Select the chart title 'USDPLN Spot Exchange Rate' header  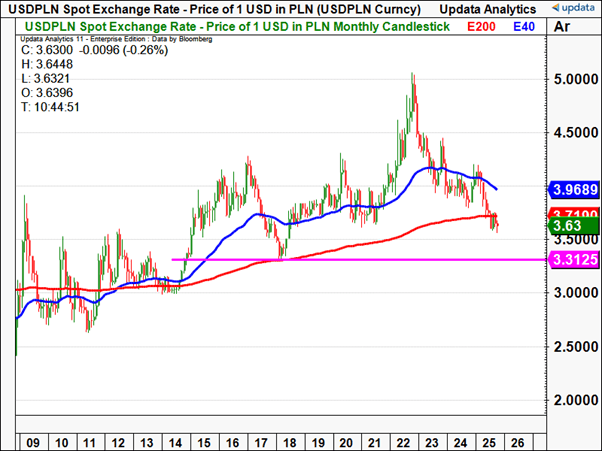click(214, 9)
